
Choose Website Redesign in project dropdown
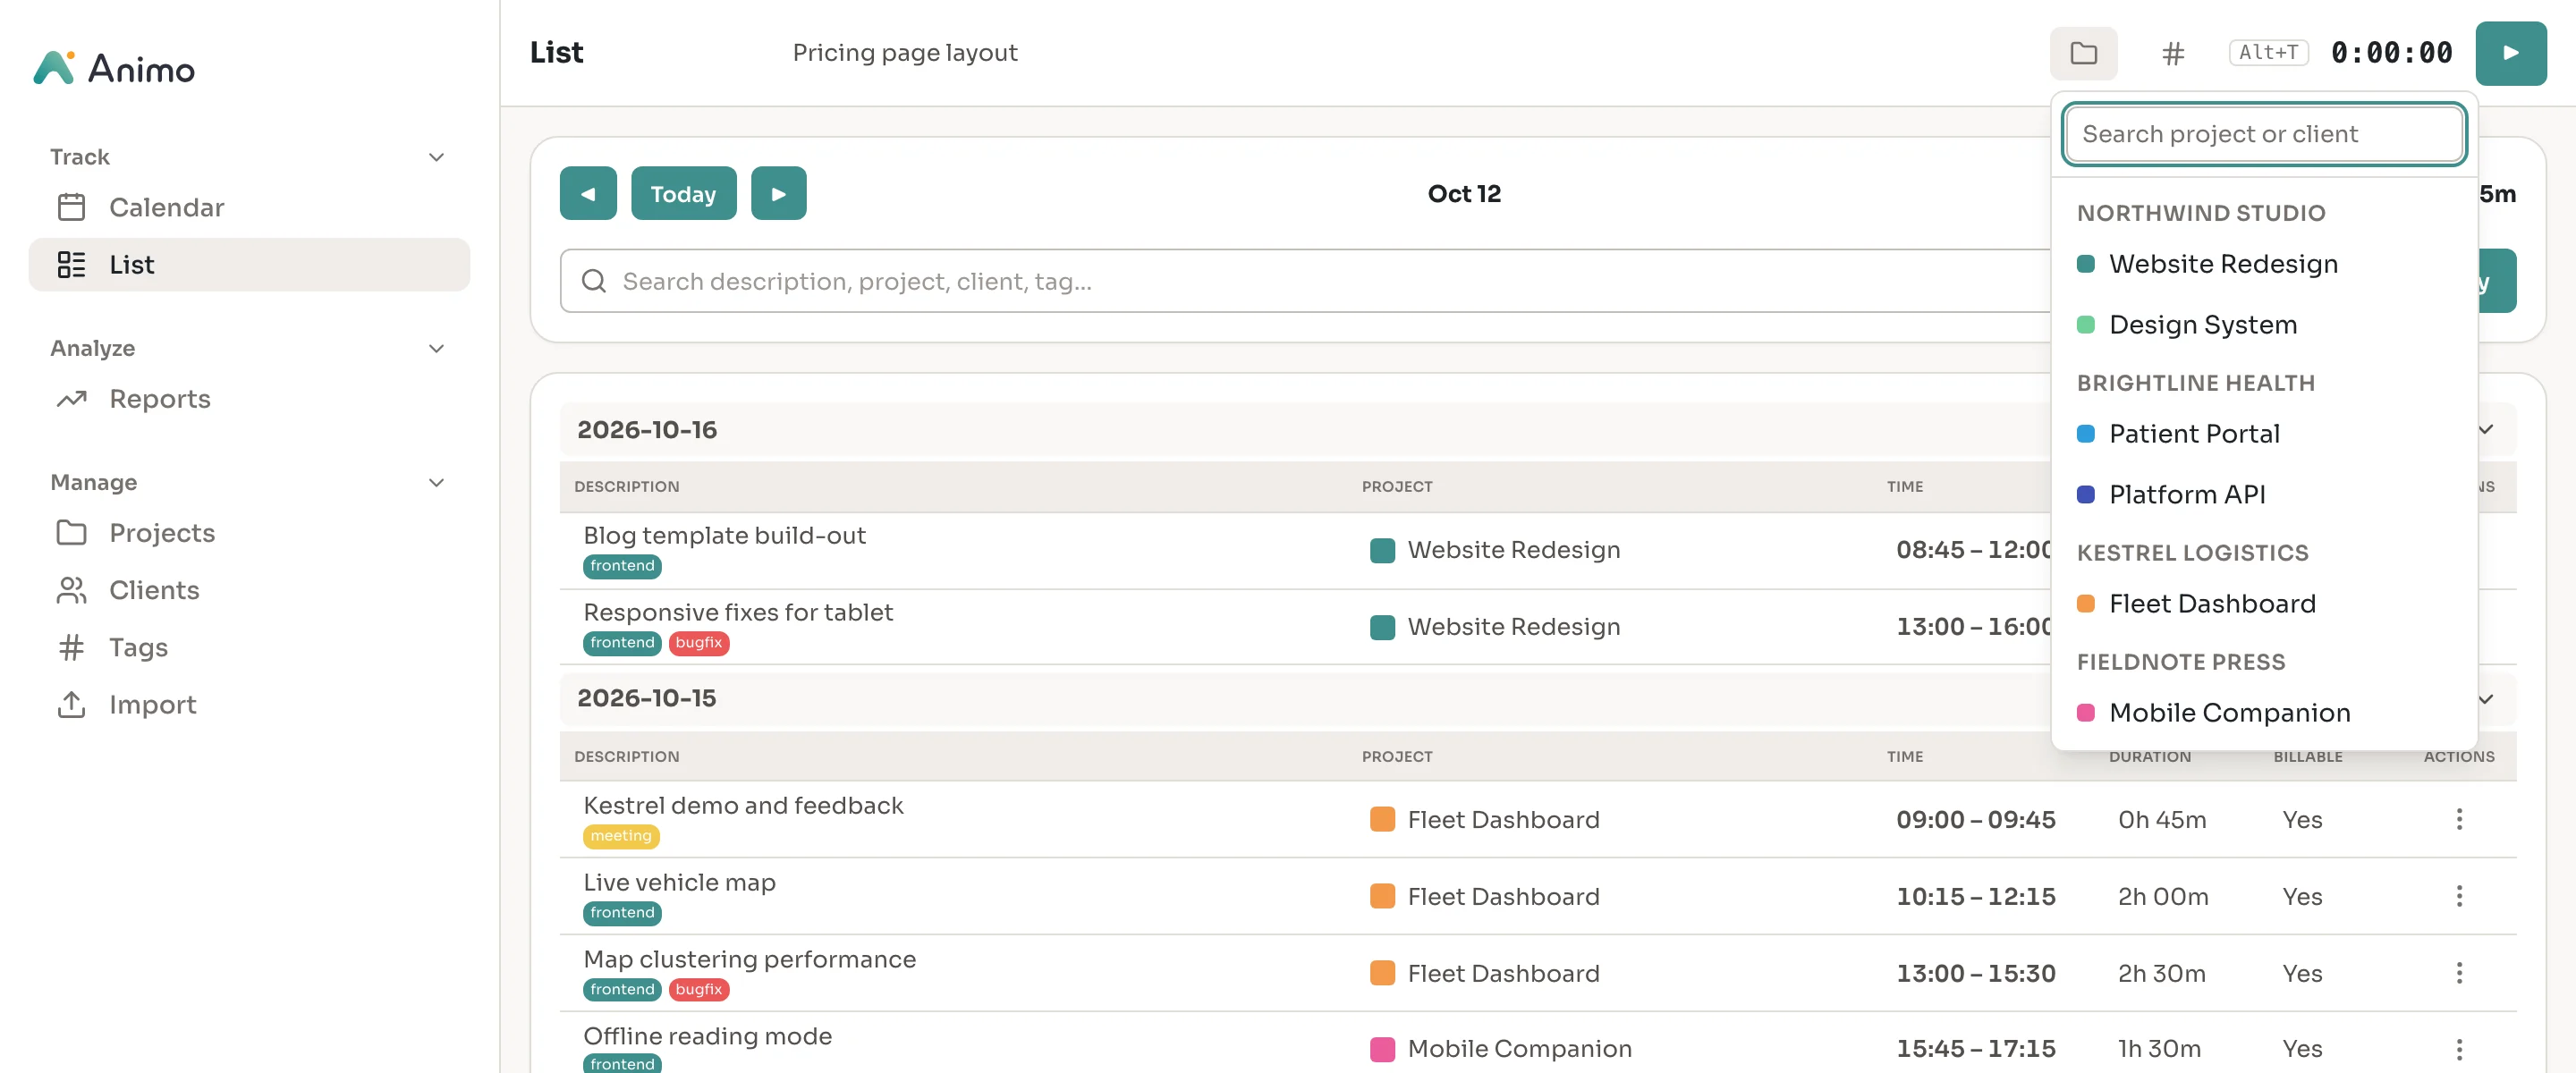click(2264, 264)
